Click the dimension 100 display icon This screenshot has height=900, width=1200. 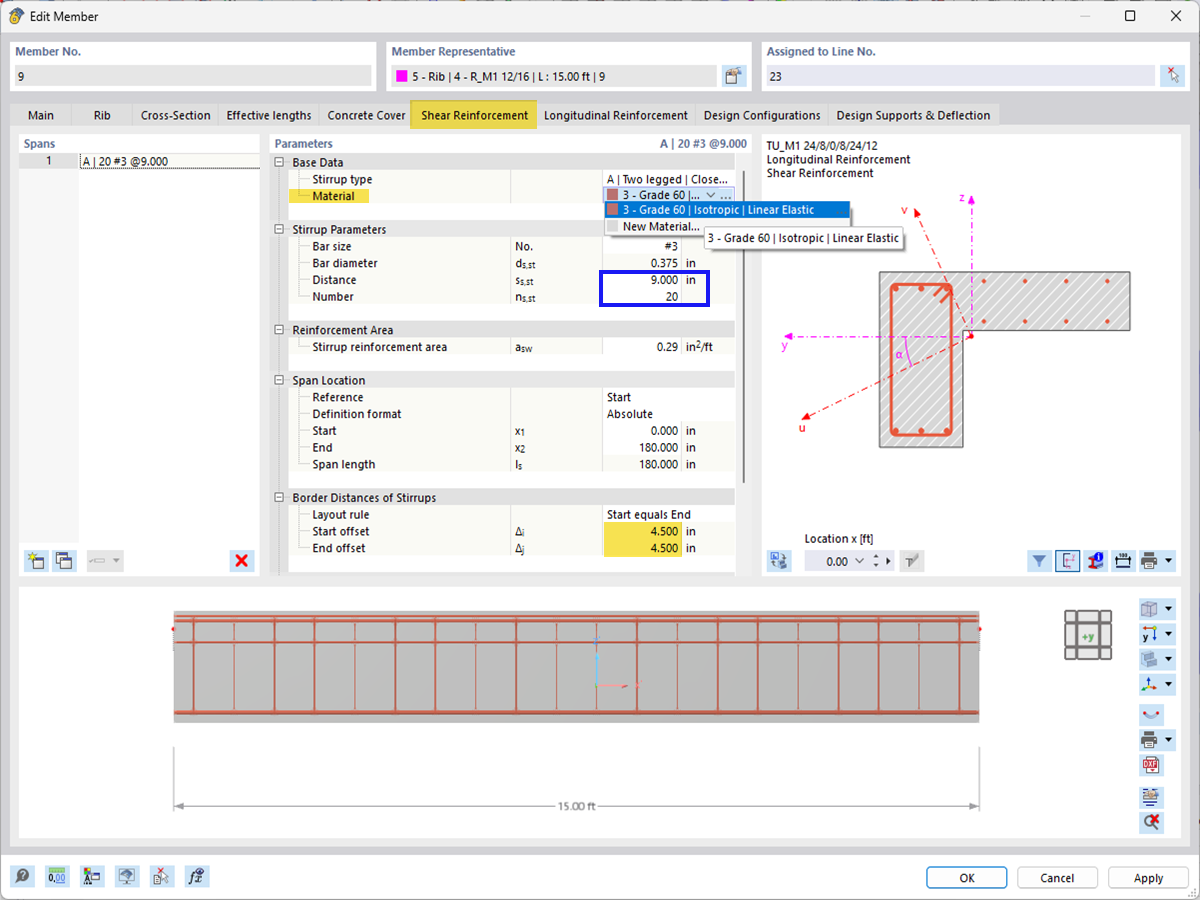click(1123, 561)
